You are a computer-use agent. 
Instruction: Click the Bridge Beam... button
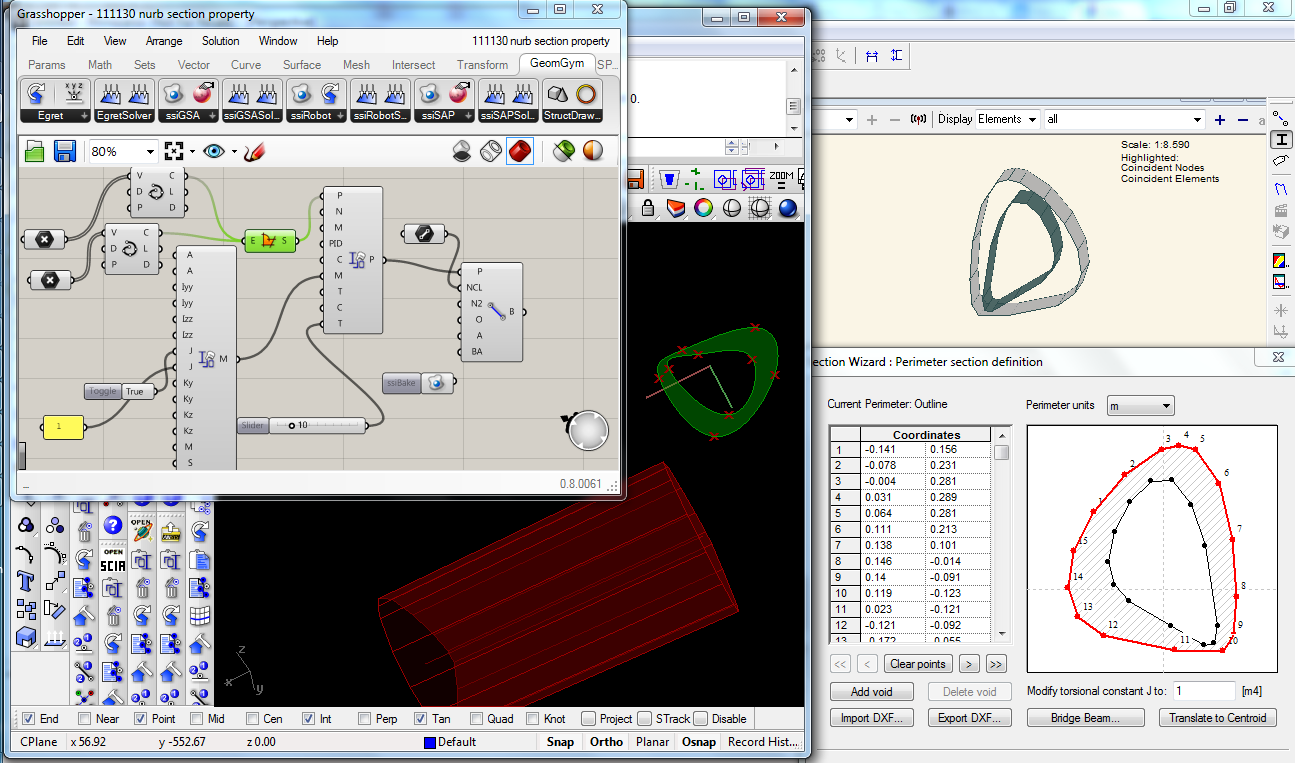(x=1084, y=718)
